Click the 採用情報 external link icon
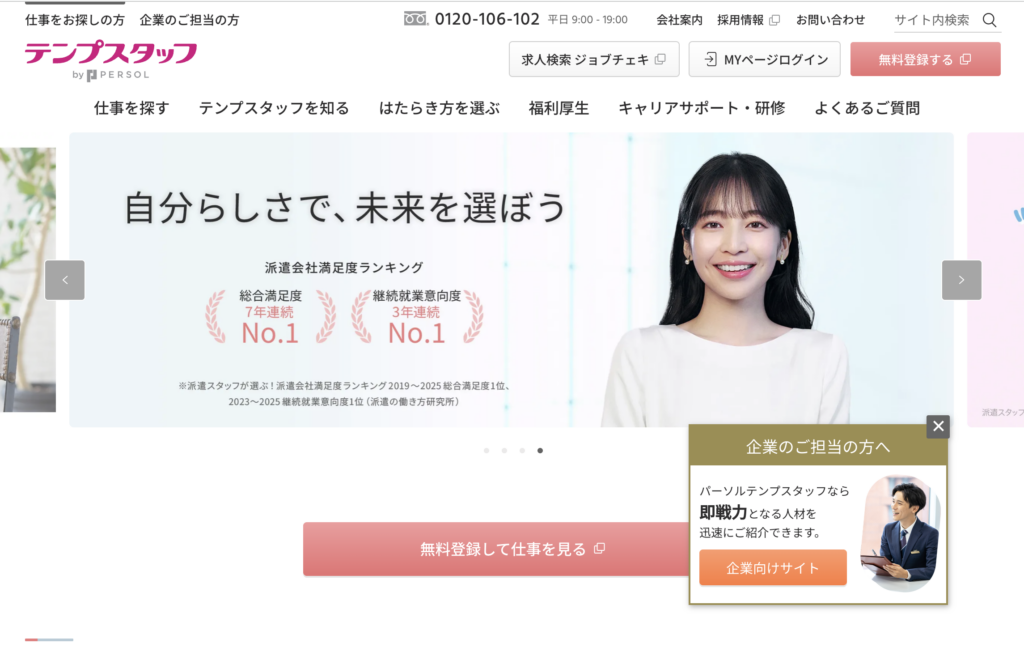This screenshot has width=1024, height=656. [x=775, y=20]
